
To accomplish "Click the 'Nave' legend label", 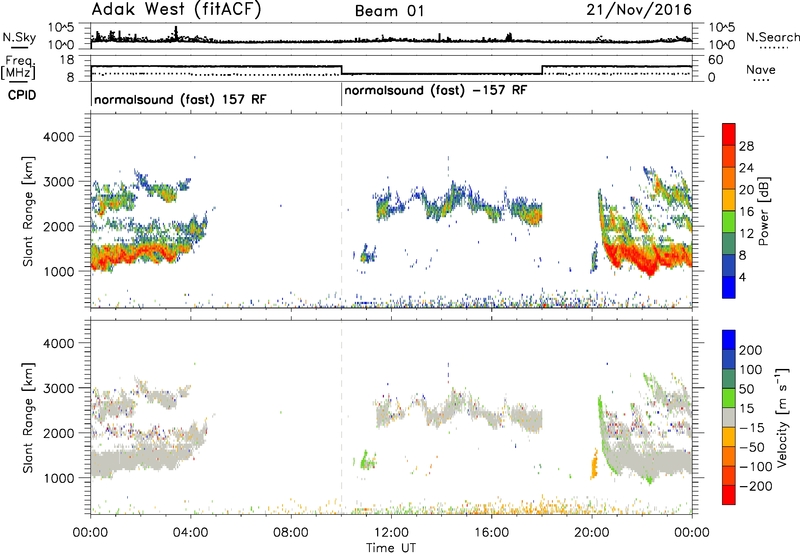I will [761, 69].
